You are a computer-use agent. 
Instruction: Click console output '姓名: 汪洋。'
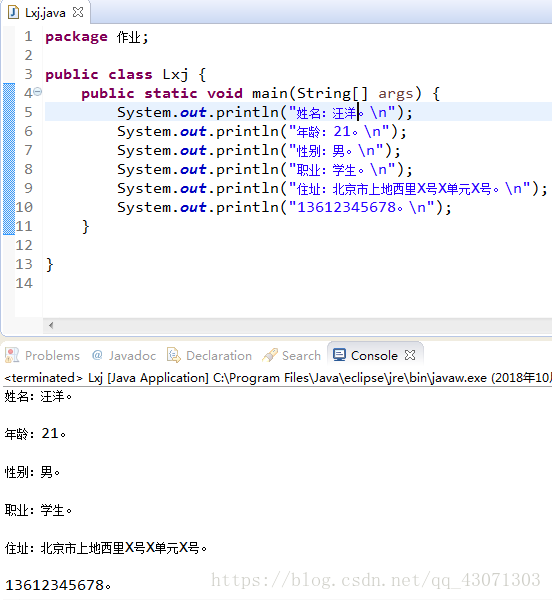(38, 396)
